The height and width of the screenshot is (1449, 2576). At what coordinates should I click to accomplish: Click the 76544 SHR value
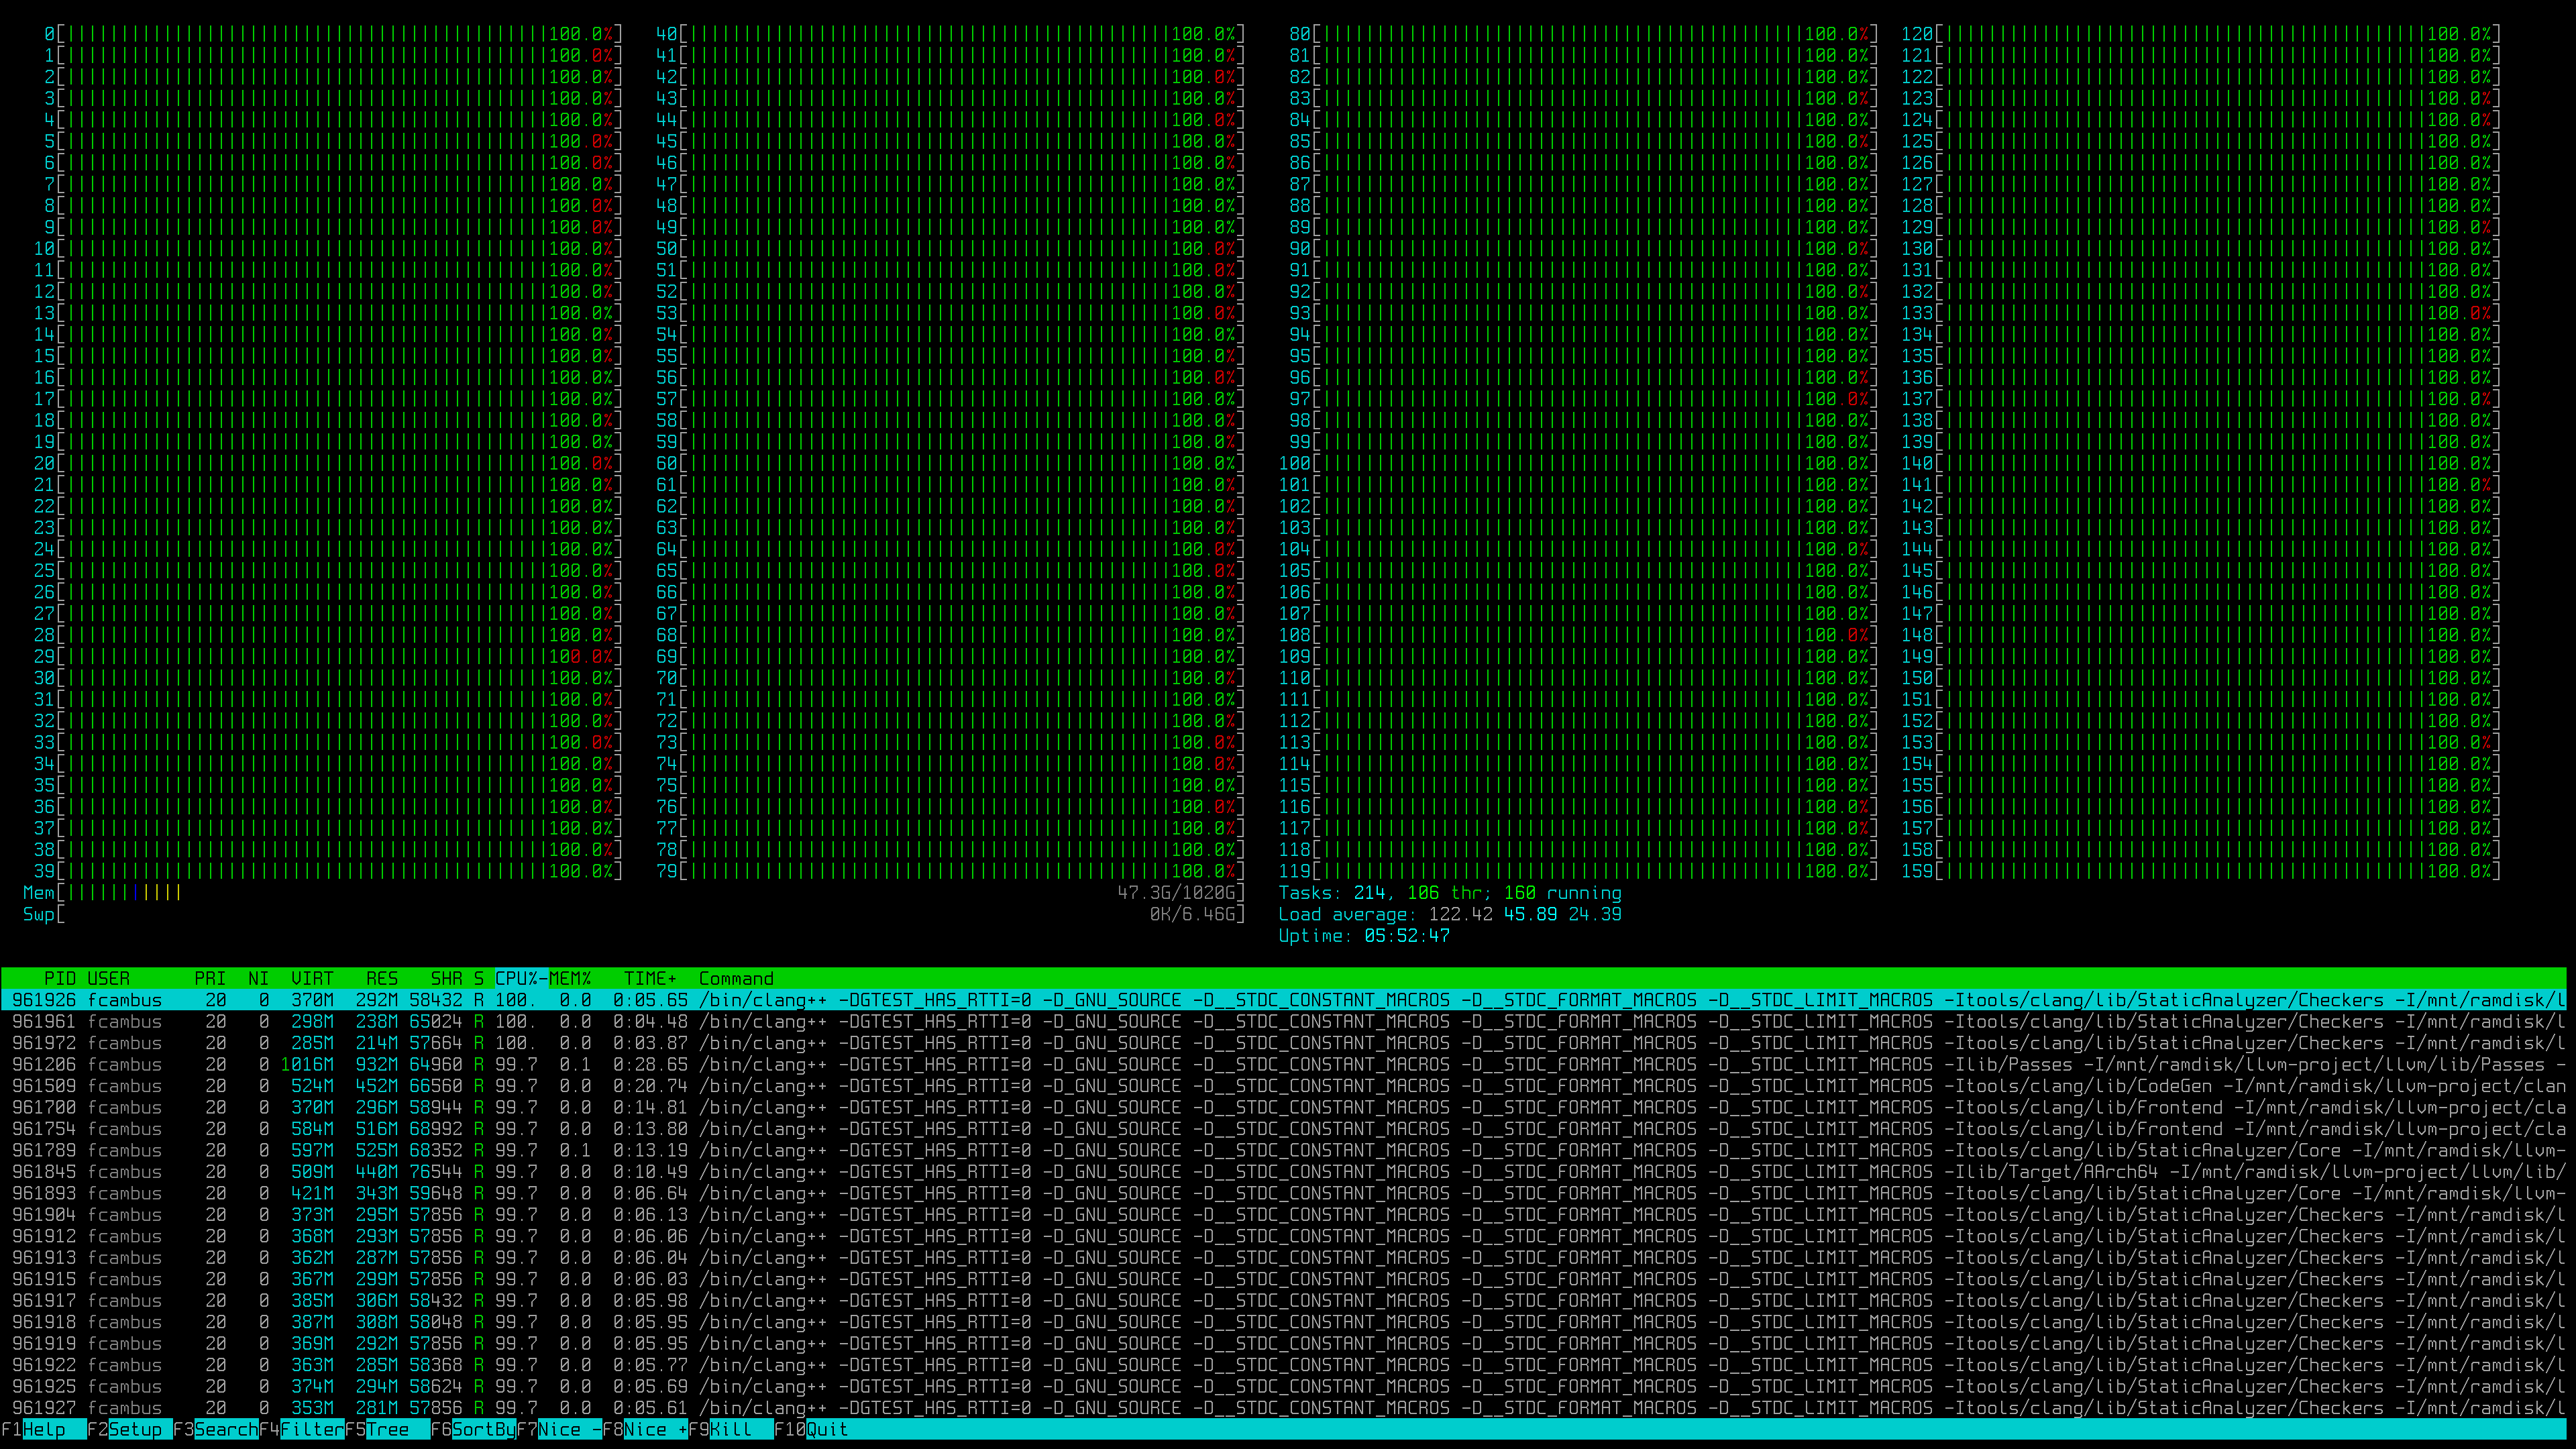click(x=436, y=1172)
